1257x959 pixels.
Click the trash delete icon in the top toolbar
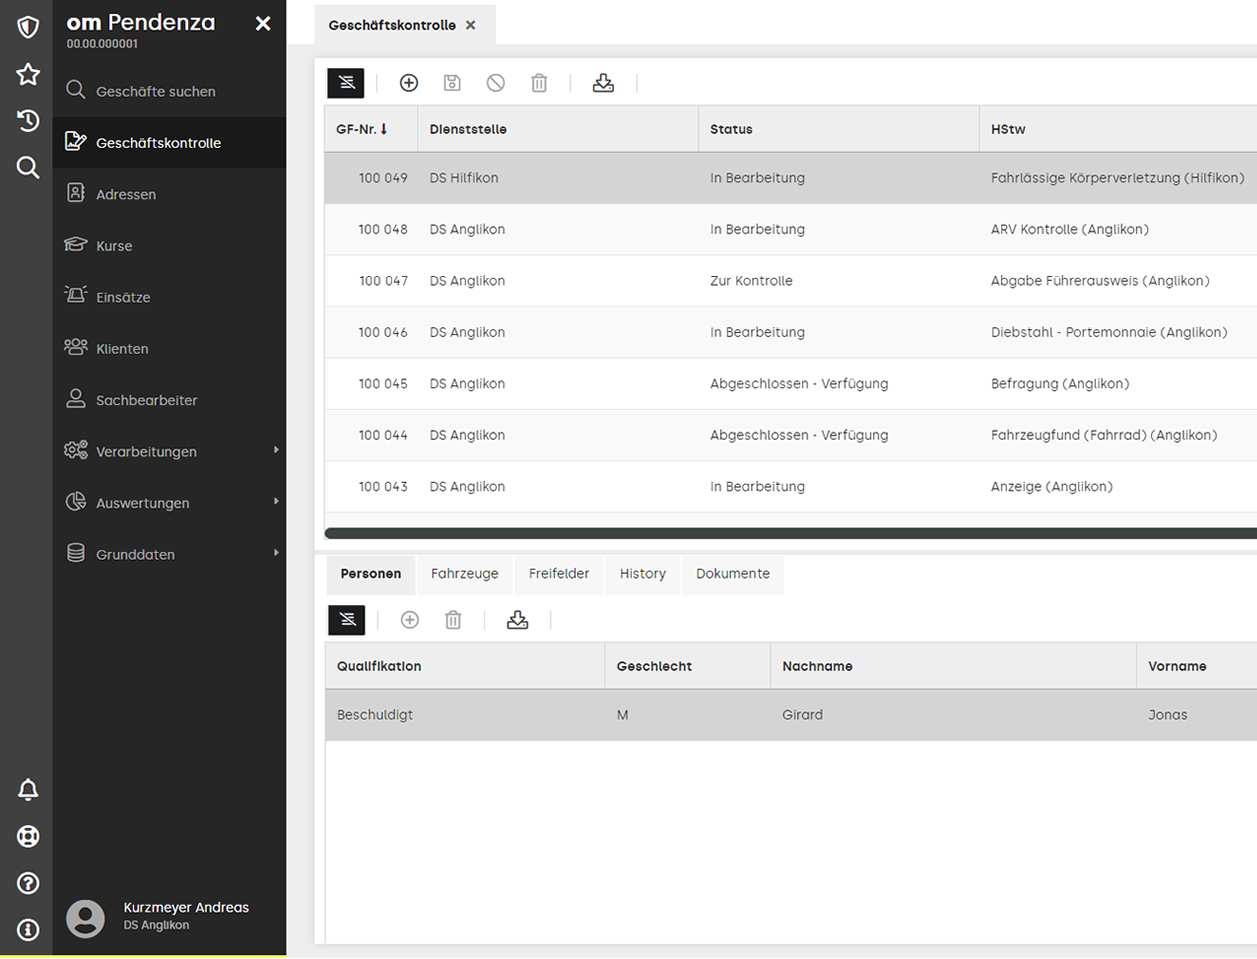coord(539,83)
